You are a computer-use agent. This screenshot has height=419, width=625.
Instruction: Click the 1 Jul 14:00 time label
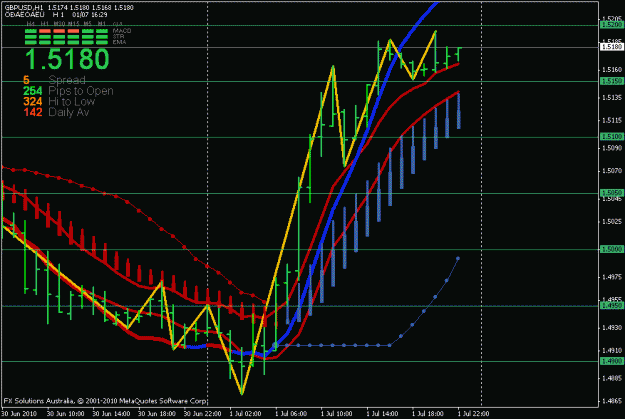[x=382, y=414]
